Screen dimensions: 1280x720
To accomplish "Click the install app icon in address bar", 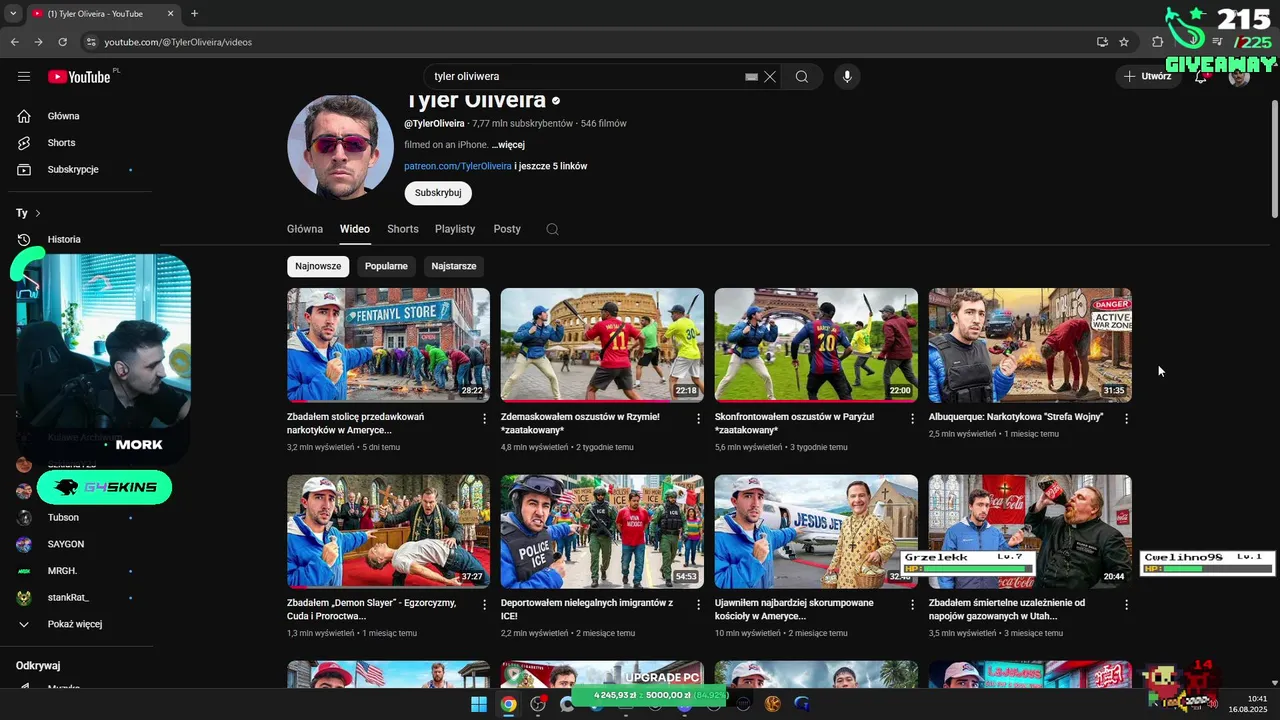I will [1102, 42].
